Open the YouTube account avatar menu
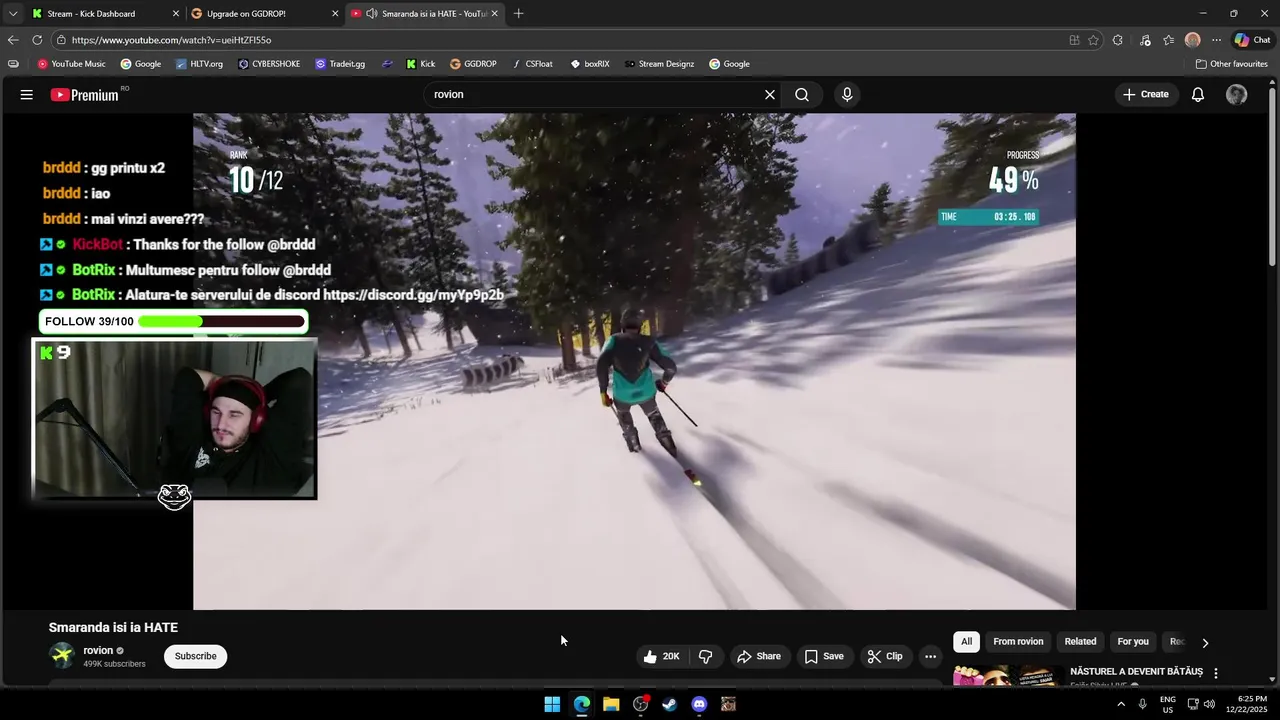1280x720 pixels. click(x=1237, y=95)
